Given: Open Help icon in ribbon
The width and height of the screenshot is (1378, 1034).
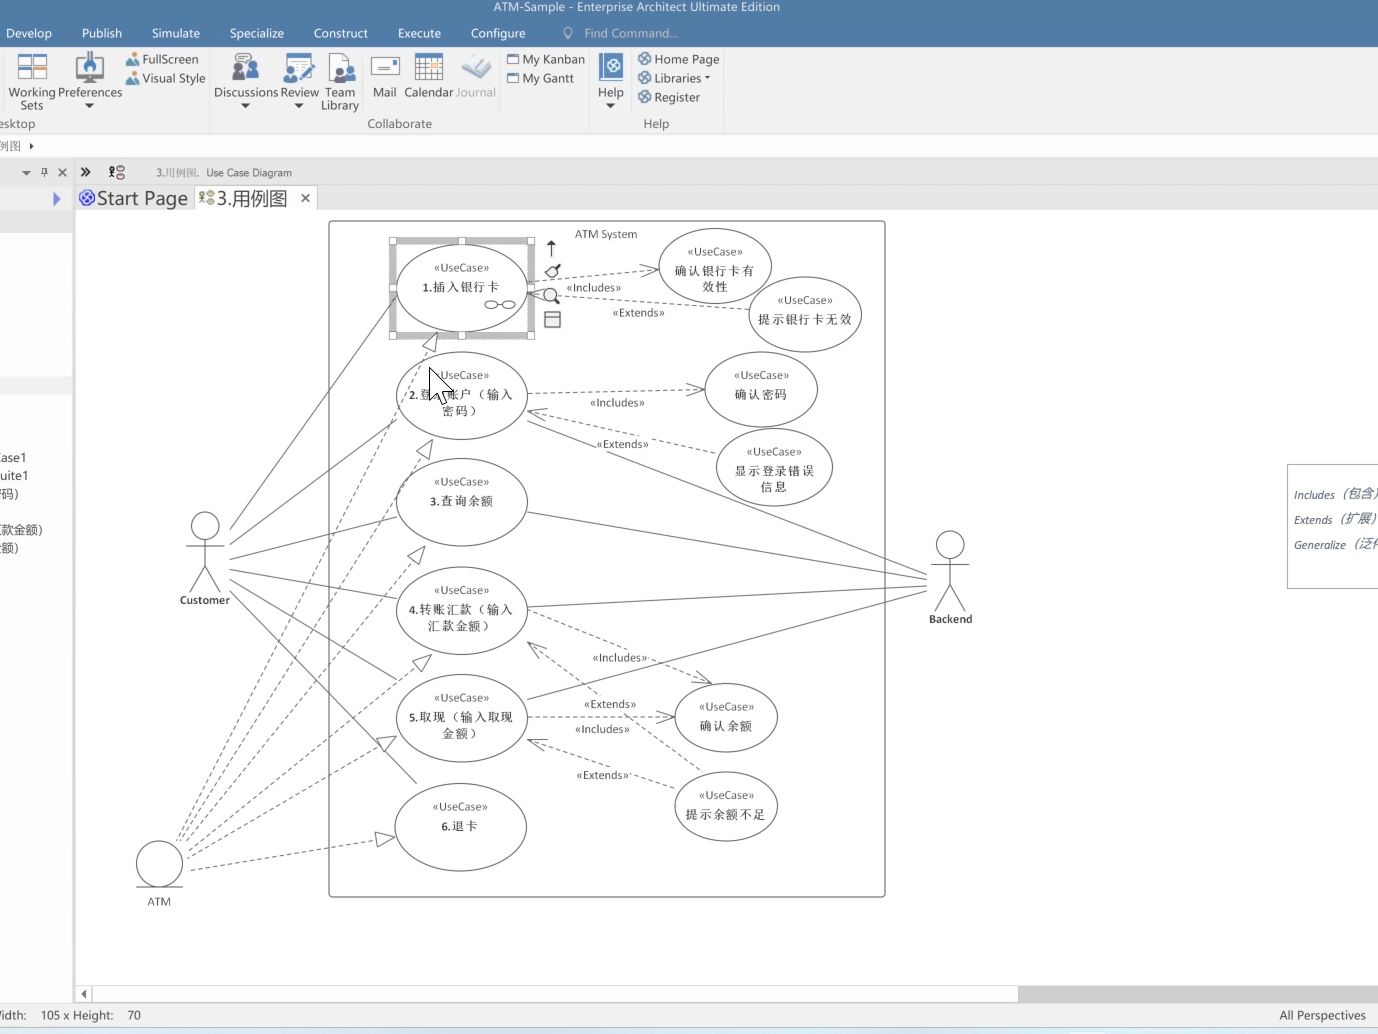Looking at the screenshot, I should tap(611, 67).
